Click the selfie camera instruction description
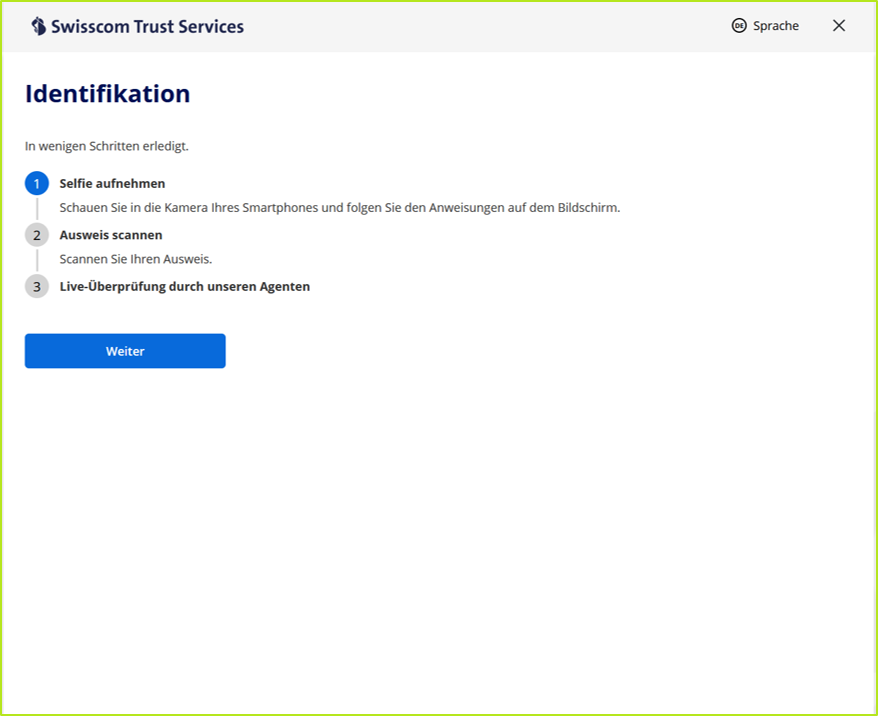The width and height of the screenshot is (878, 716). pos(339,208)
